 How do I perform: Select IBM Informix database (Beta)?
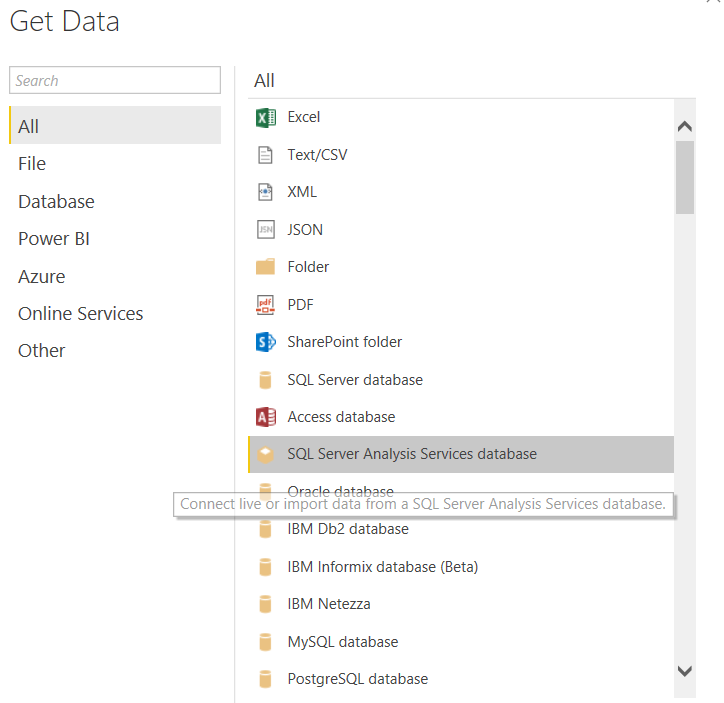click(x=461, y=567)
